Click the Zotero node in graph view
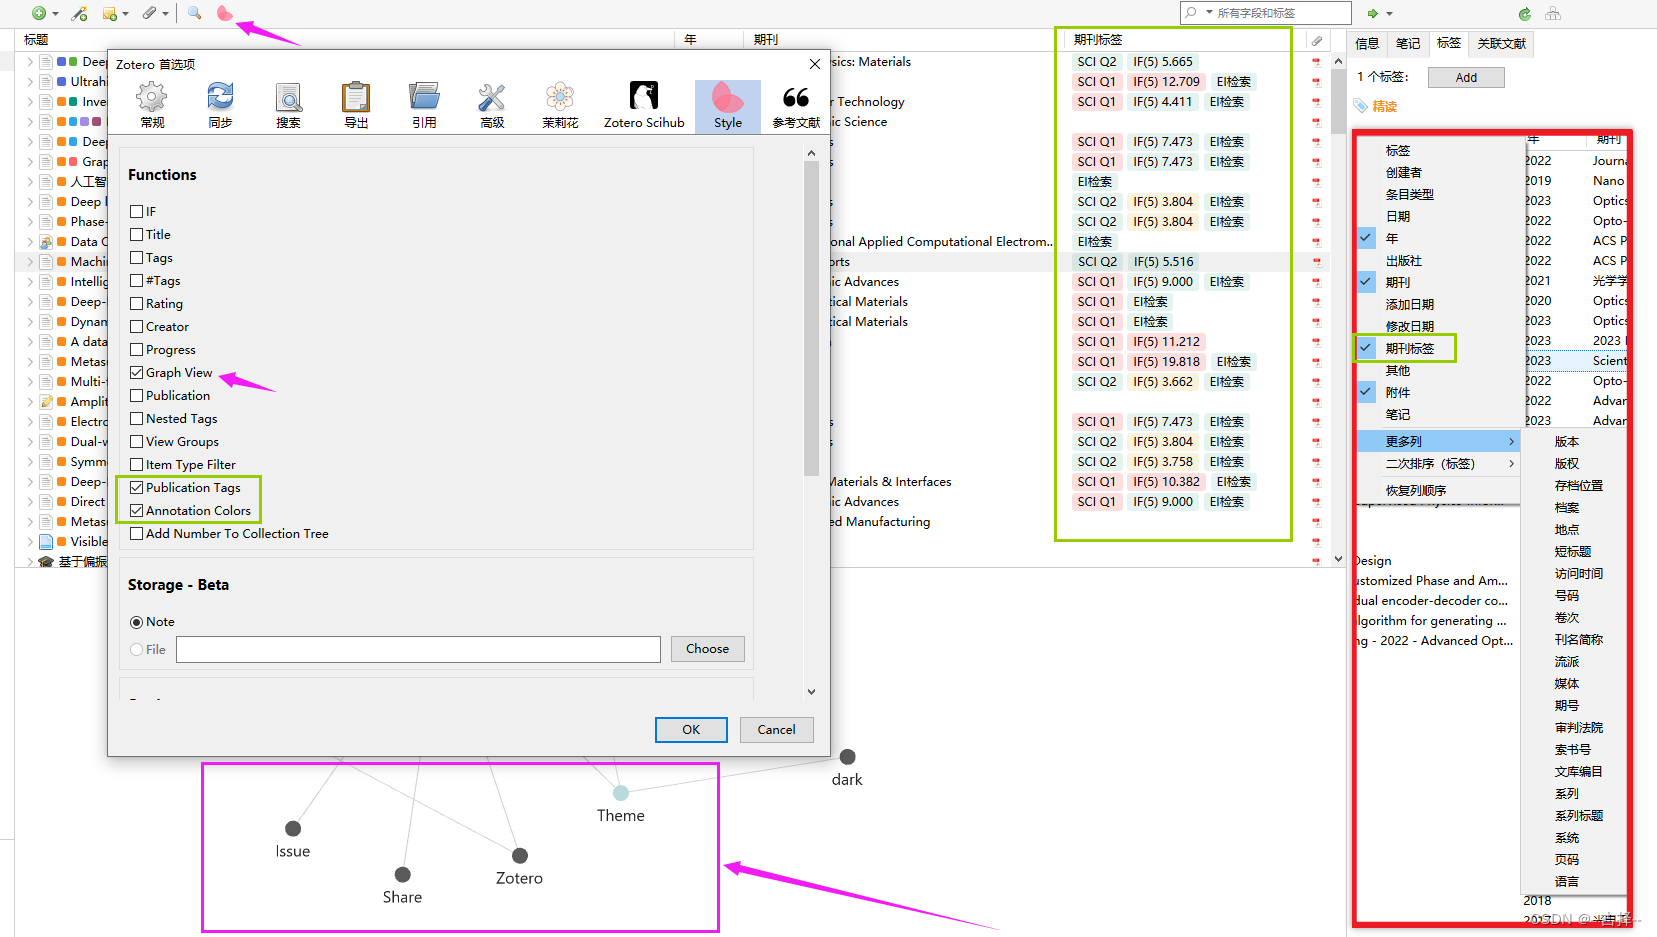Image resolution: width=1657 pixels, height=937 pixels. point(520,855)
